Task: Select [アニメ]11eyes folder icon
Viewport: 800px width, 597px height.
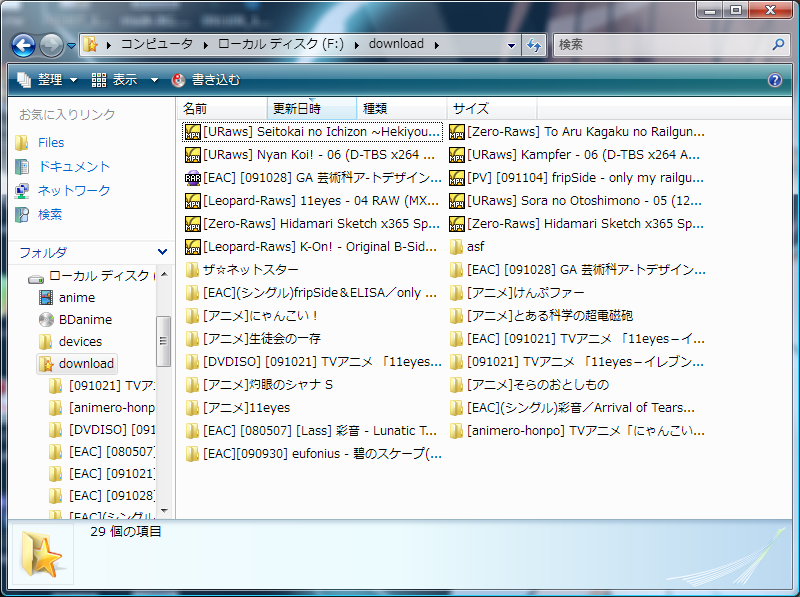Action: click(x=192, y=408)
